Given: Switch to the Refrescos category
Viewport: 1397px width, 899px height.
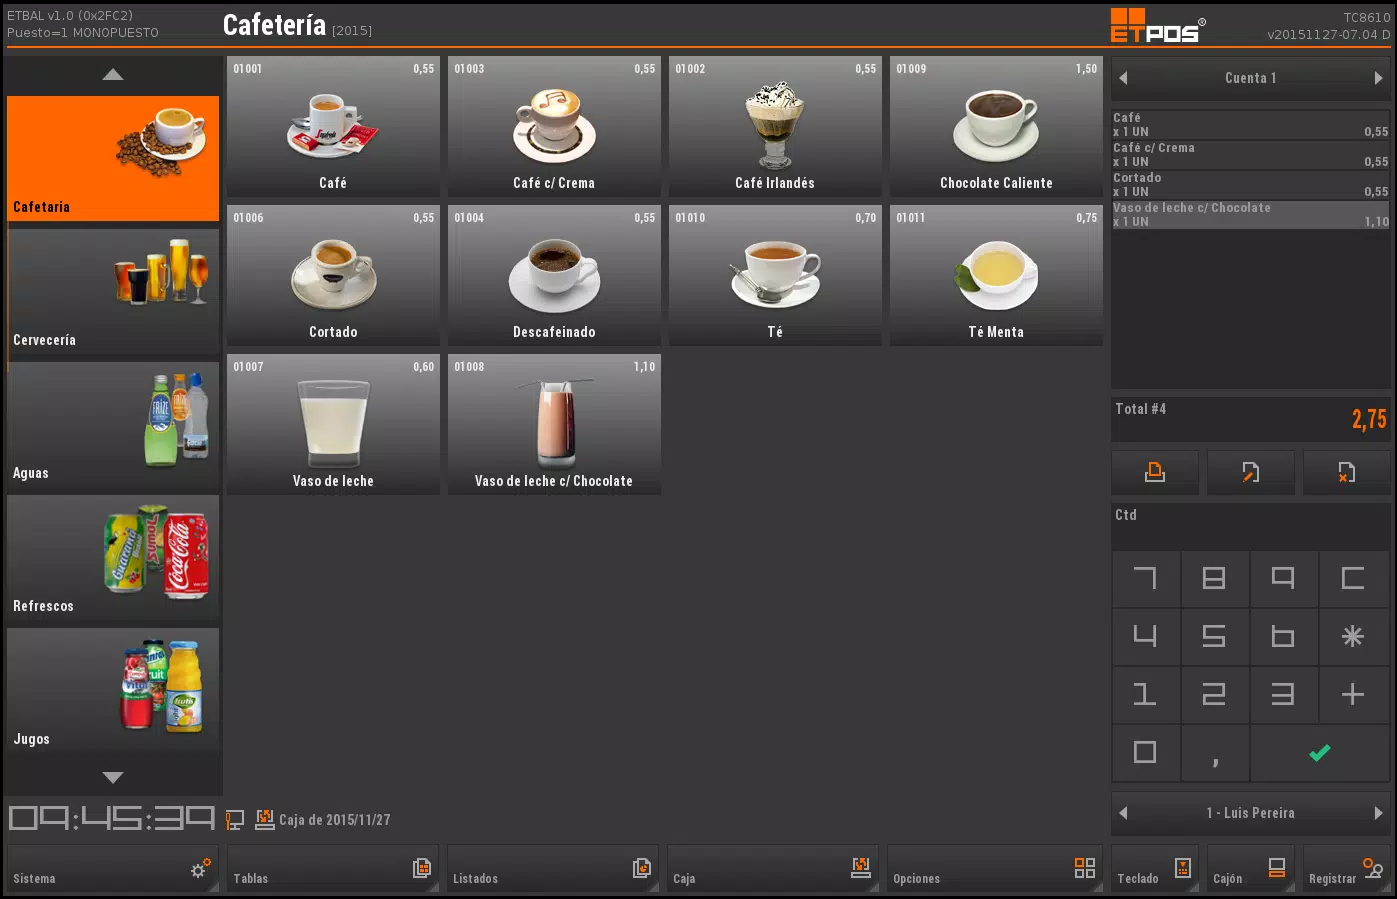Looking at the screenshot, I should pos(113,557).
